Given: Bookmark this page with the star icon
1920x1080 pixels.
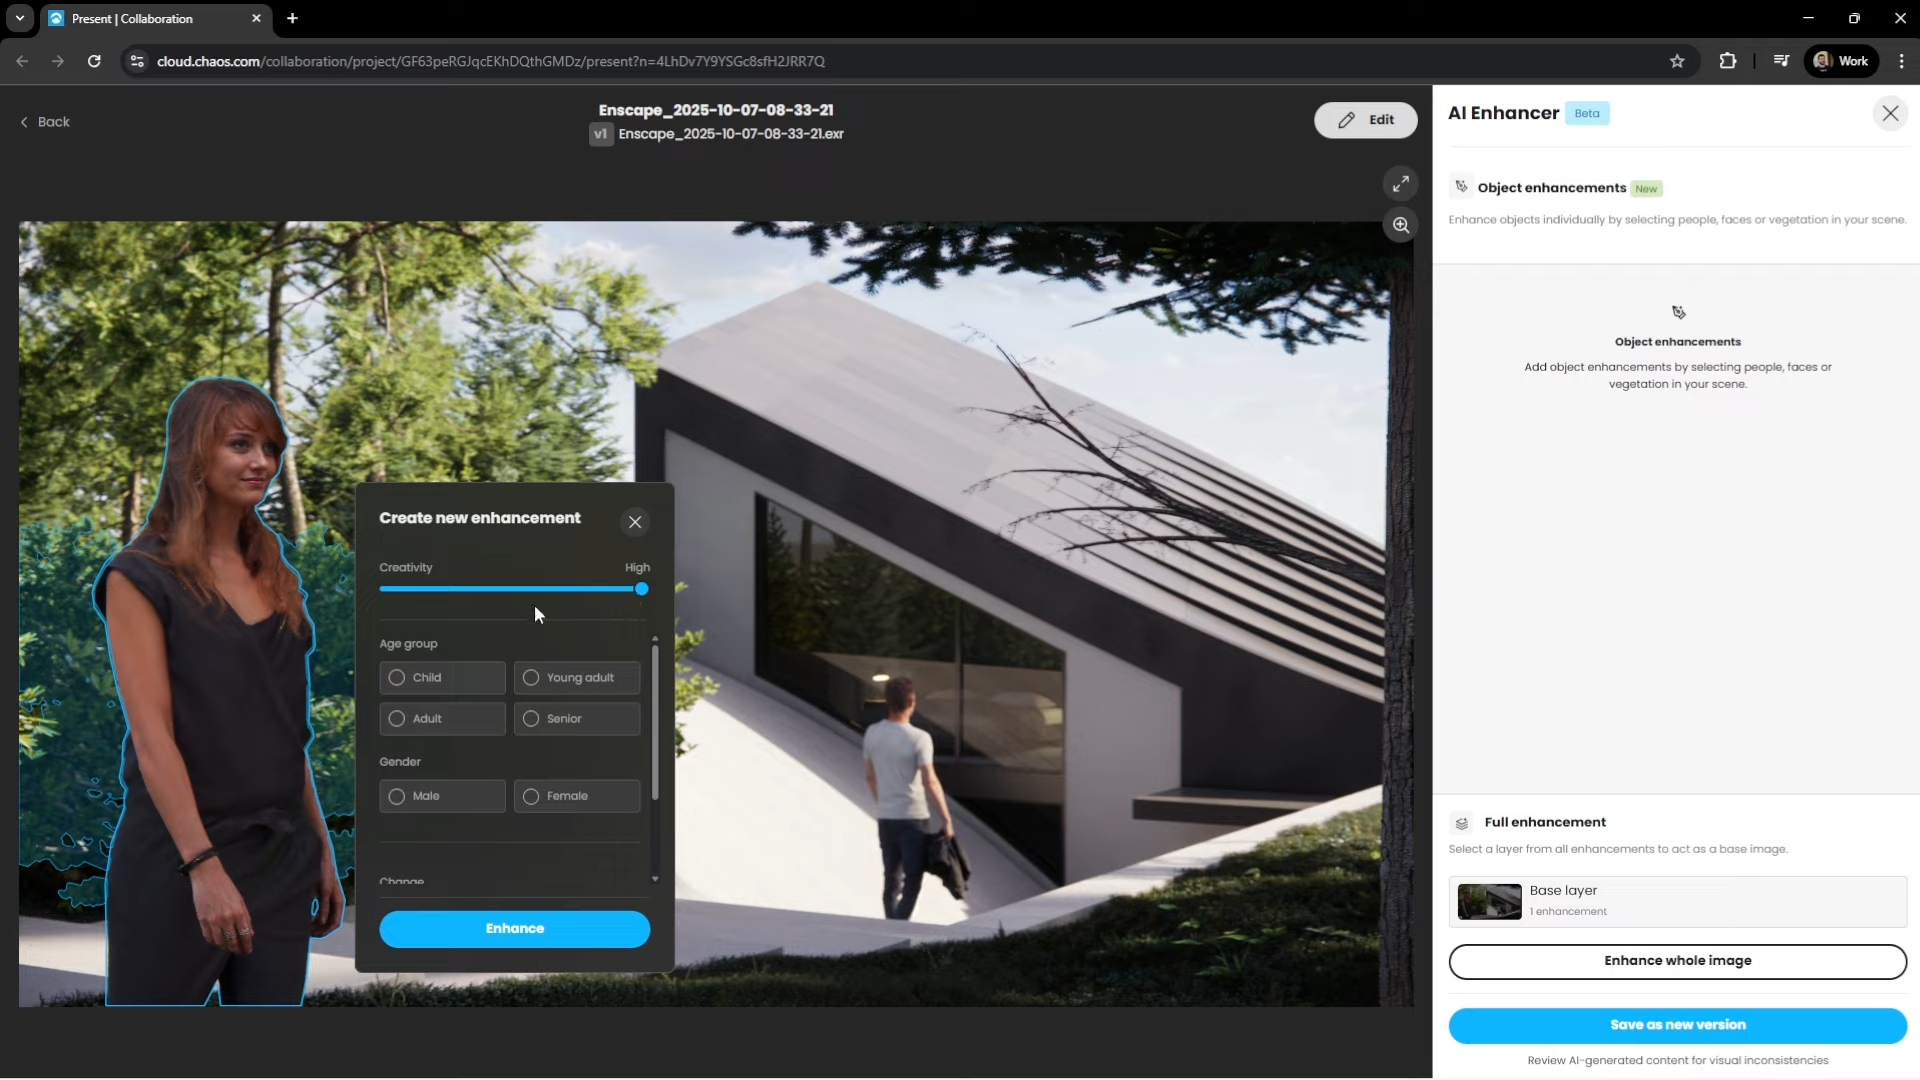Looking at the screenshot, I should (1677, 61).
